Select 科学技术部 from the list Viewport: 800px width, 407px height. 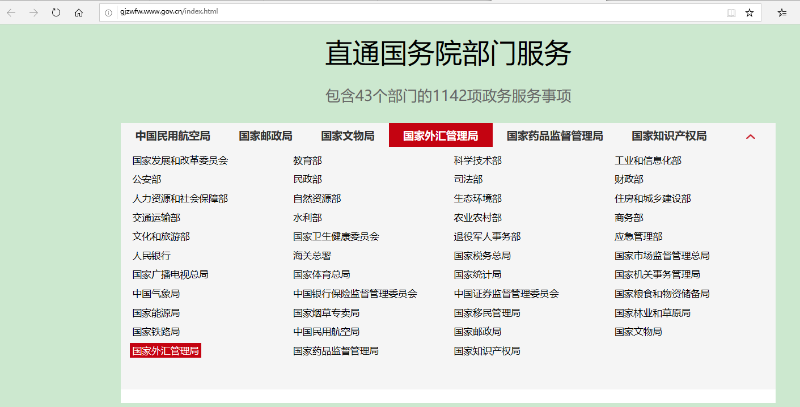477,160
